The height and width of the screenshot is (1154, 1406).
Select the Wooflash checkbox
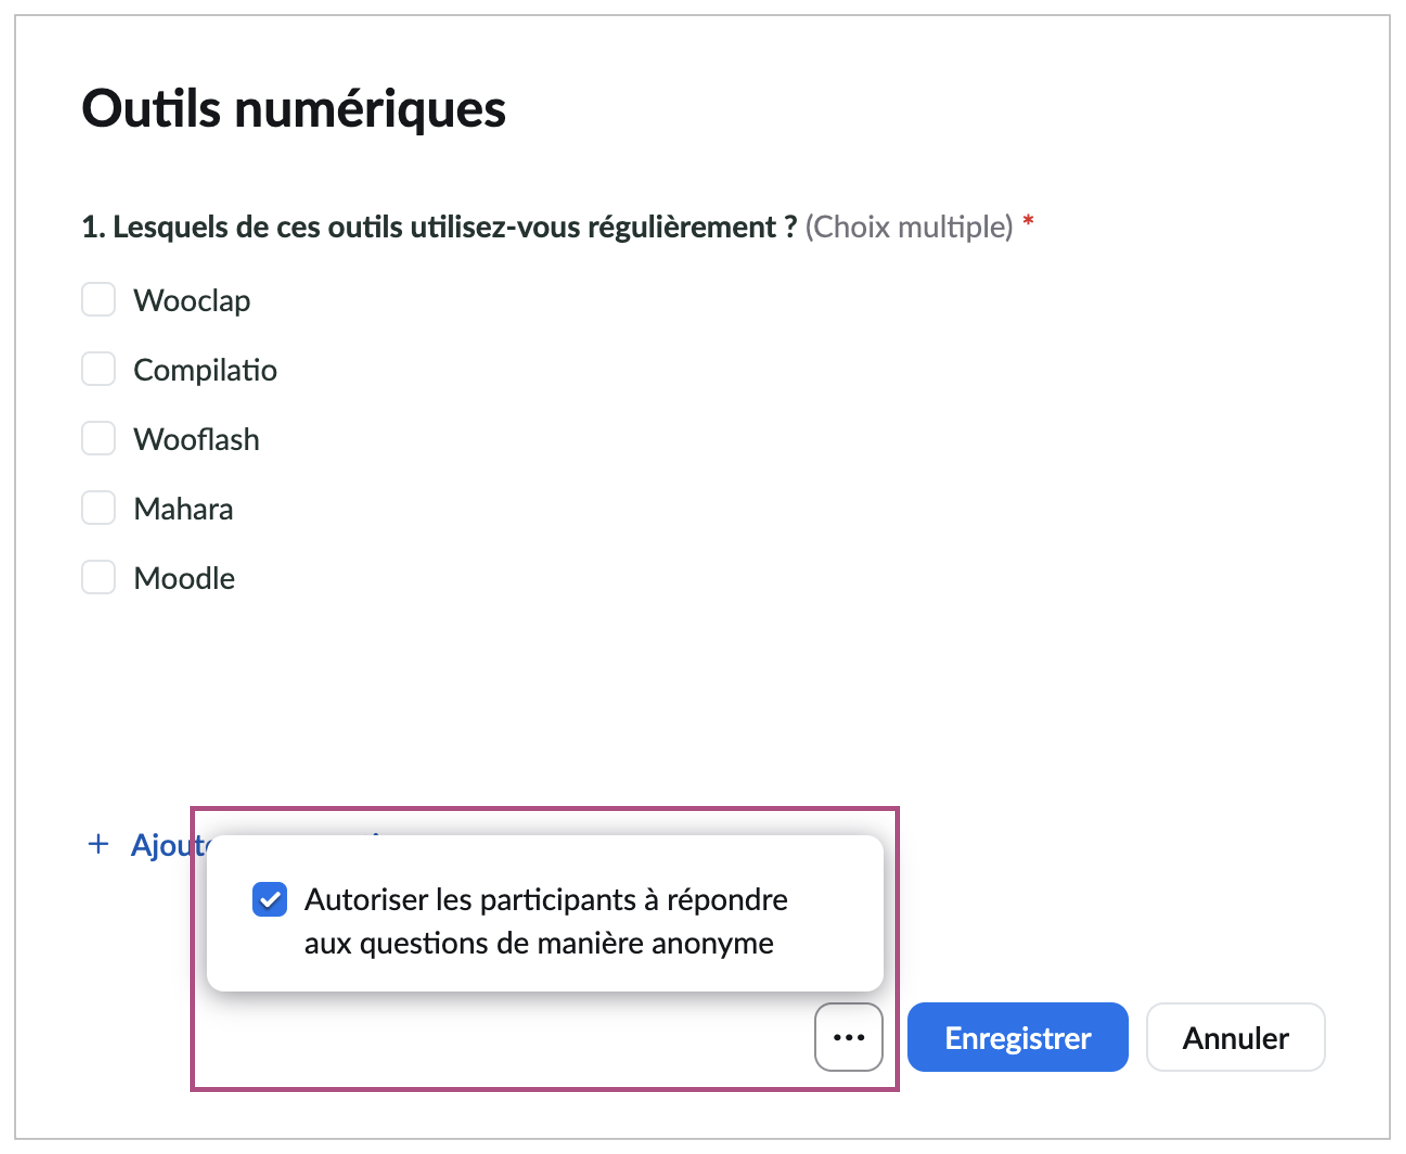point(98,438)
